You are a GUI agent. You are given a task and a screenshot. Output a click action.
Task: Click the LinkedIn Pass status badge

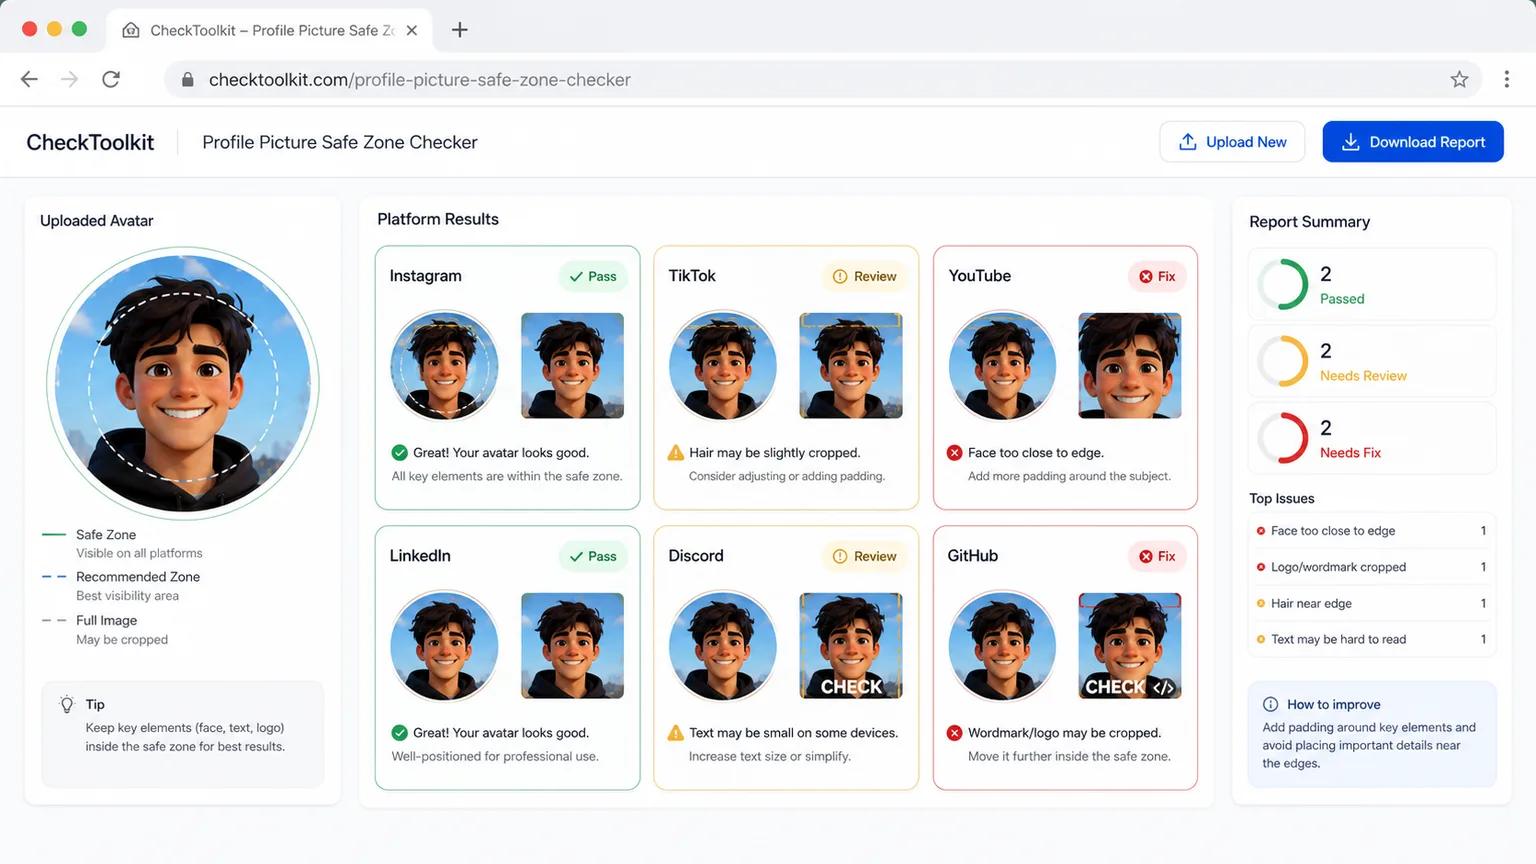[593, 556]
